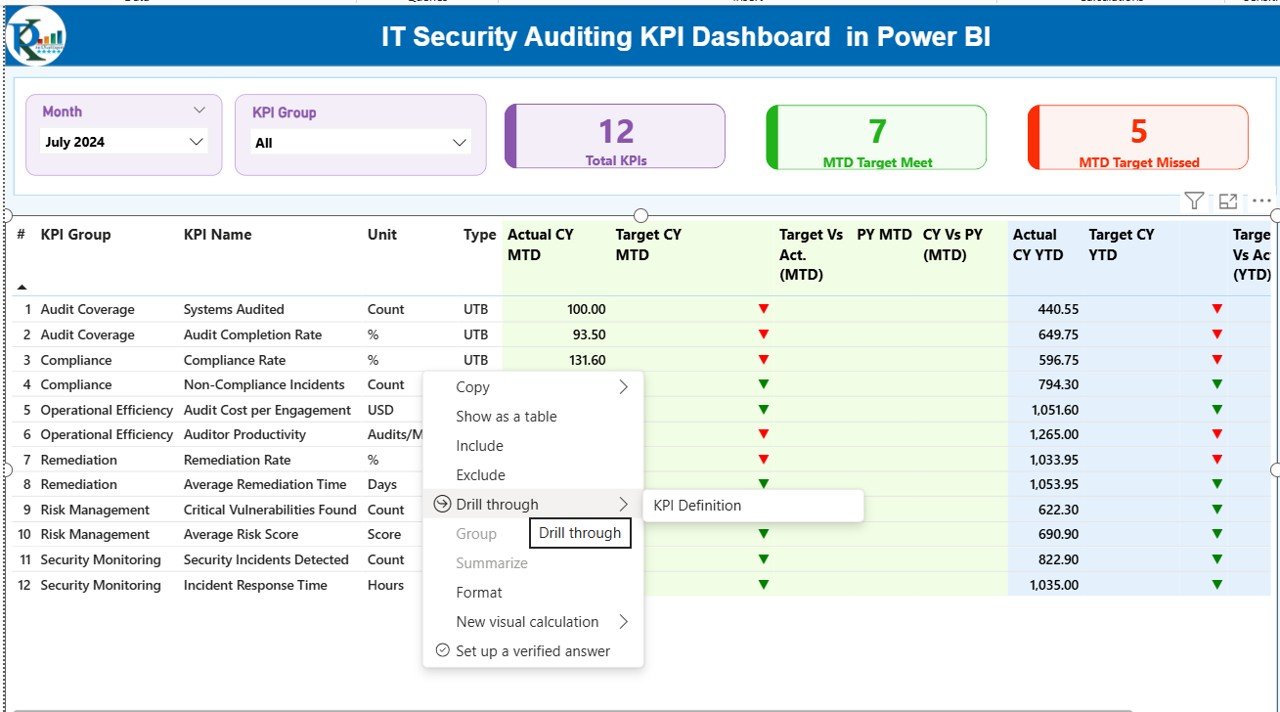This screenshot has width=1280, height=712.
Task: Open the KPI Group dropdown showing All
Action: click(460, 143)
